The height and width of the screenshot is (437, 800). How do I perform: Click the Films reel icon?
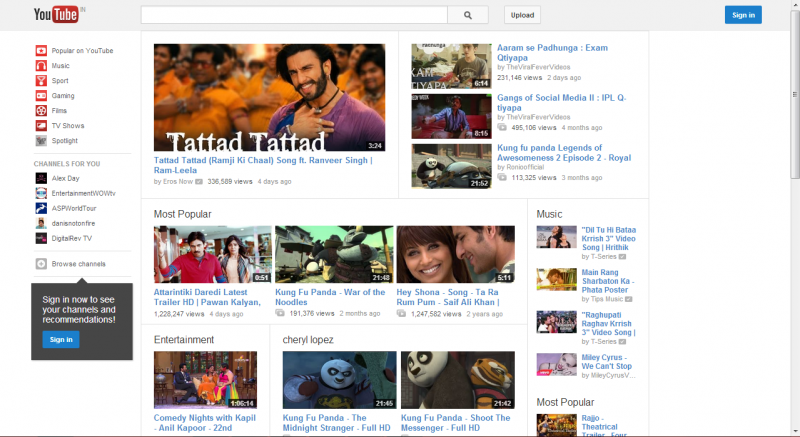click(41, 111)
